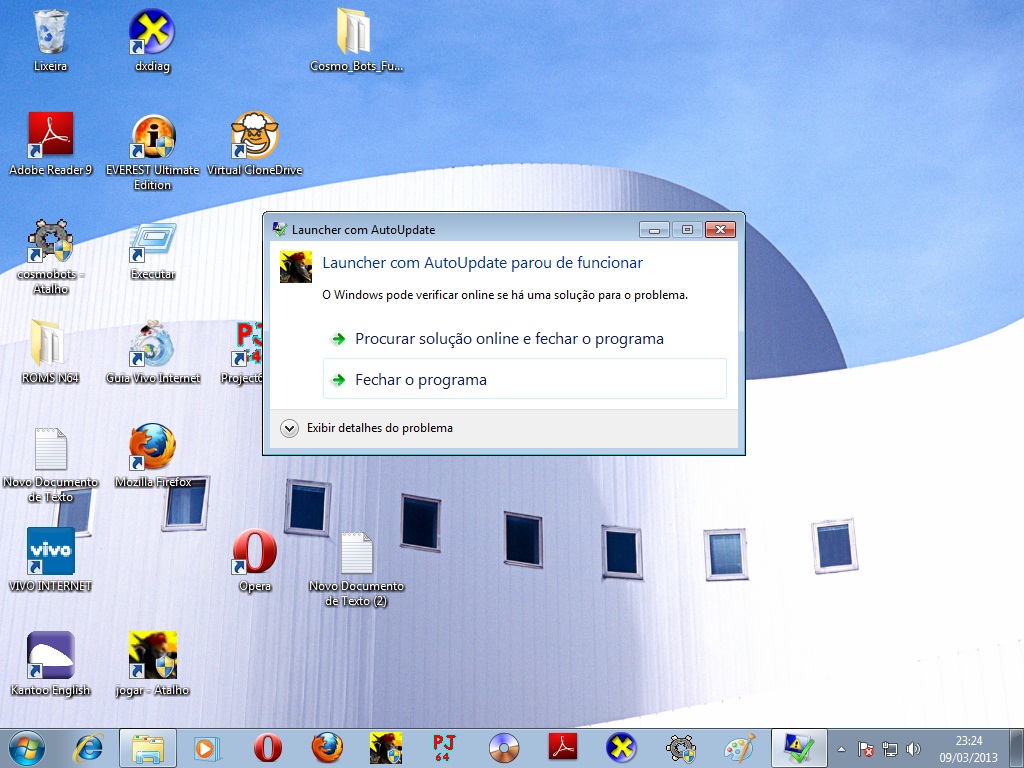Launch Internet Explorer from the taskbar

point(89,748)
